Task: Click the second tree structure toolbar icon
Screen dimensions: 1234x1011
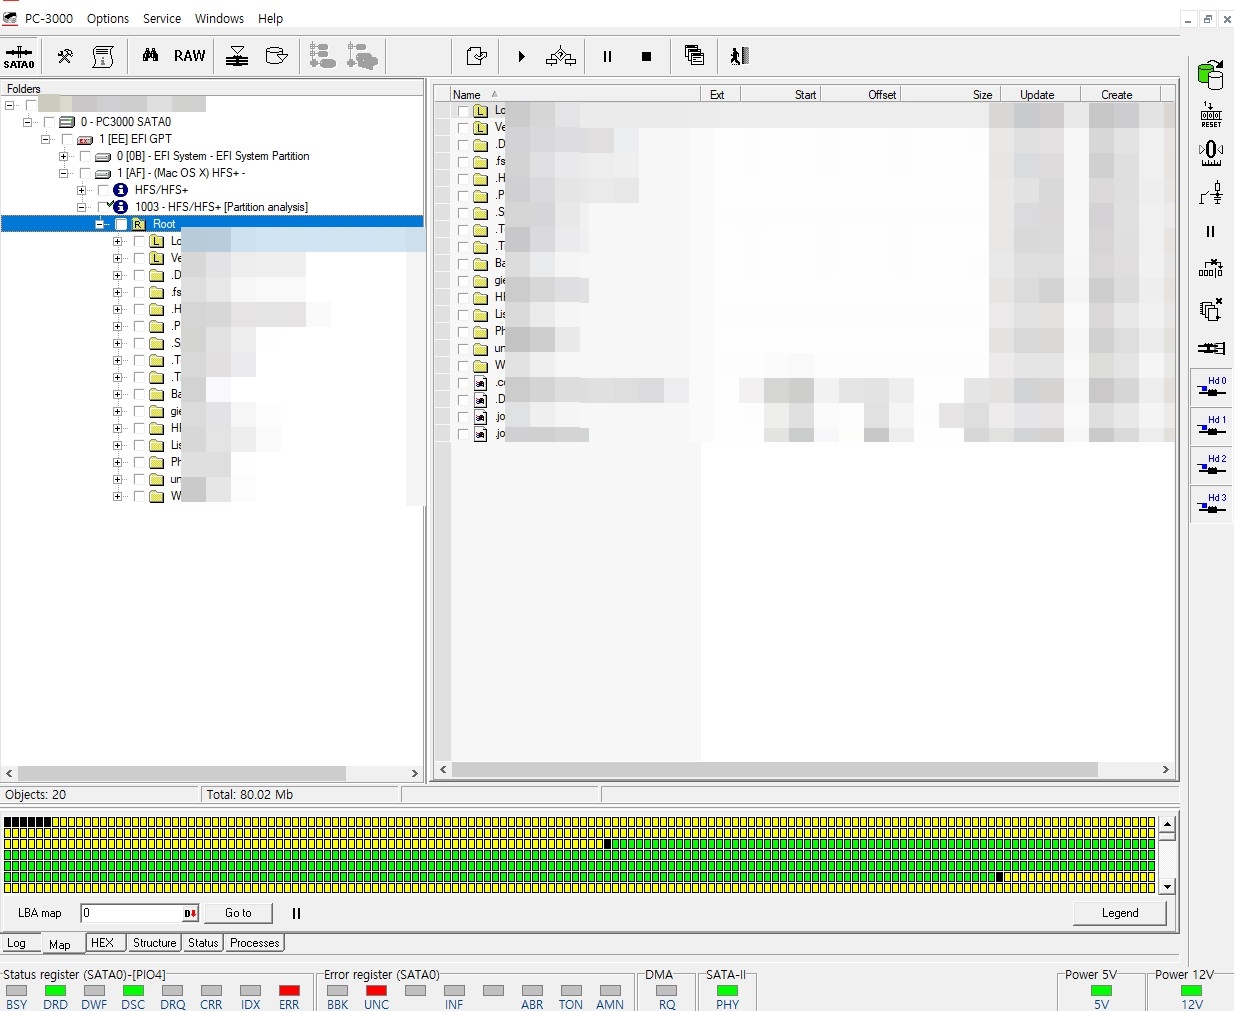Action: (x=362, y=56)
